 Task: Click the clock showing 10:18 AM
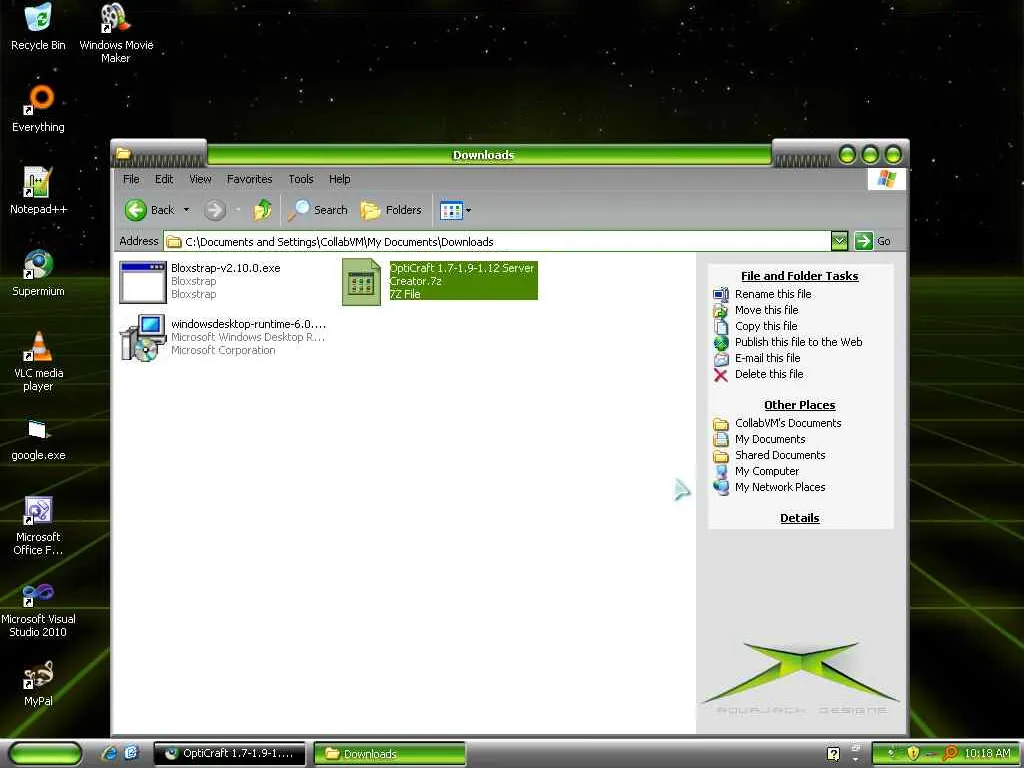tap(987, 754)
